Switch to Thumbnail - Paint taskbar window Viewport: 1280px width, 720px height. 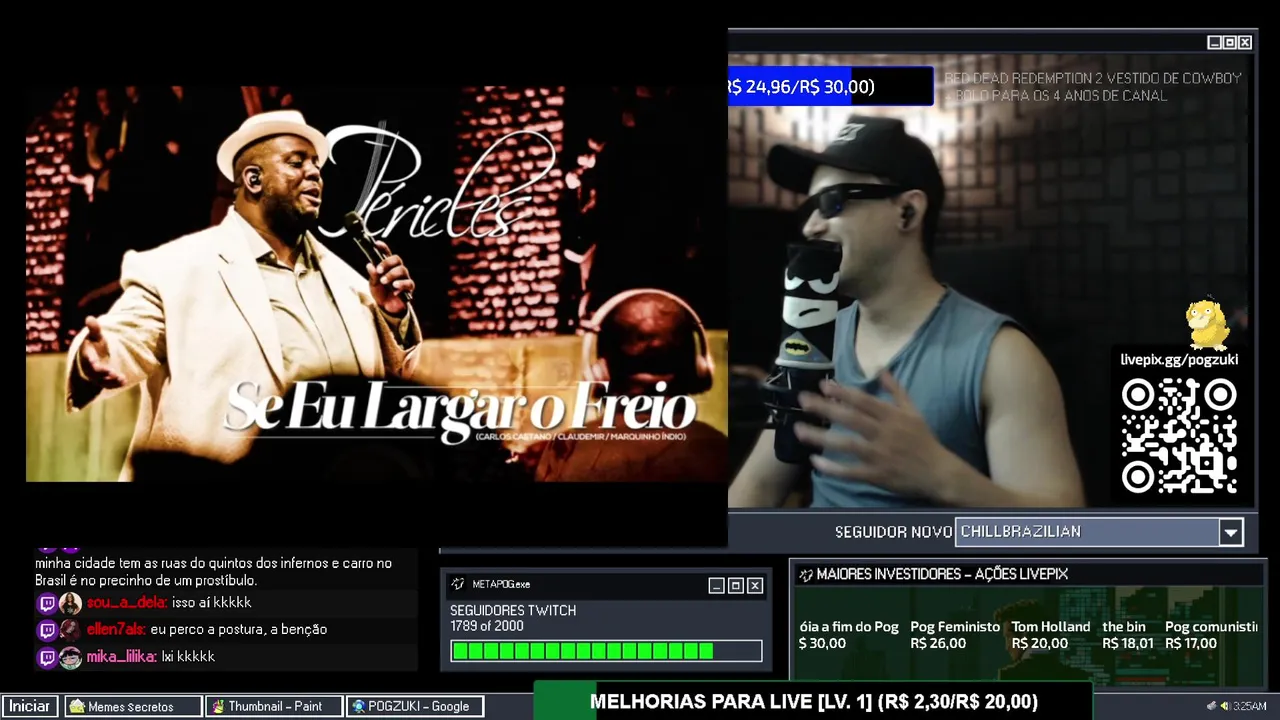pyautogui.click(x=274, y=706)
